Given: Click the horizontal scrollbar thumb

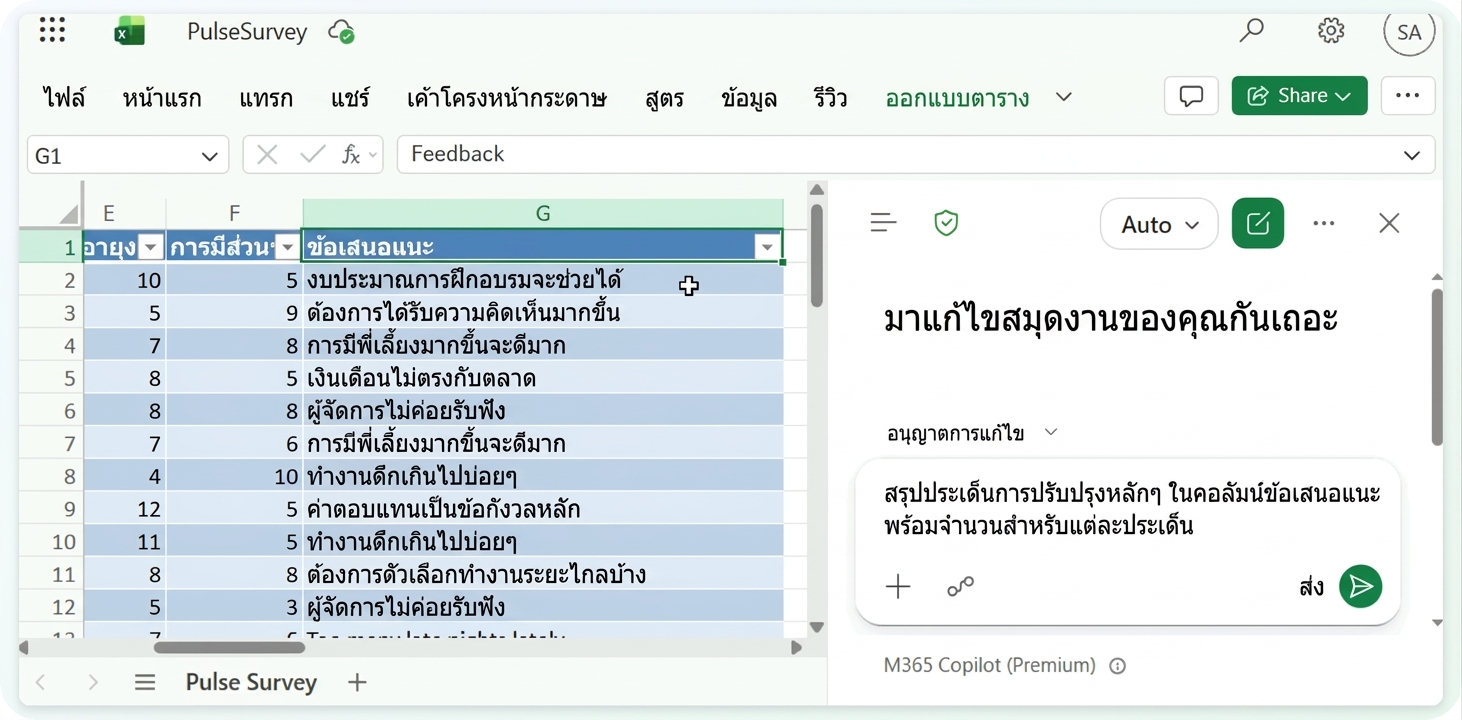Looking at the screenshot, I should pos(229,648).
